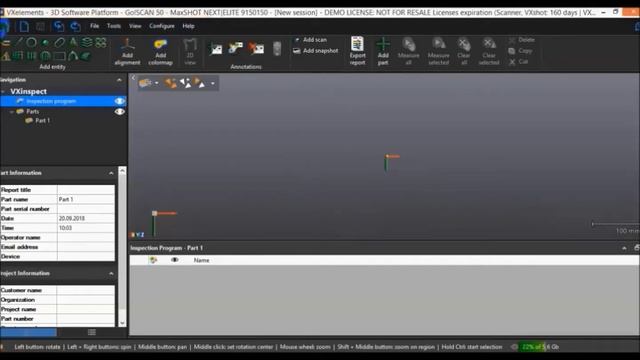The width and height of the screenshot is (640, 360).
Task: Click the Add colormap tool
Action: pos(160,51)
